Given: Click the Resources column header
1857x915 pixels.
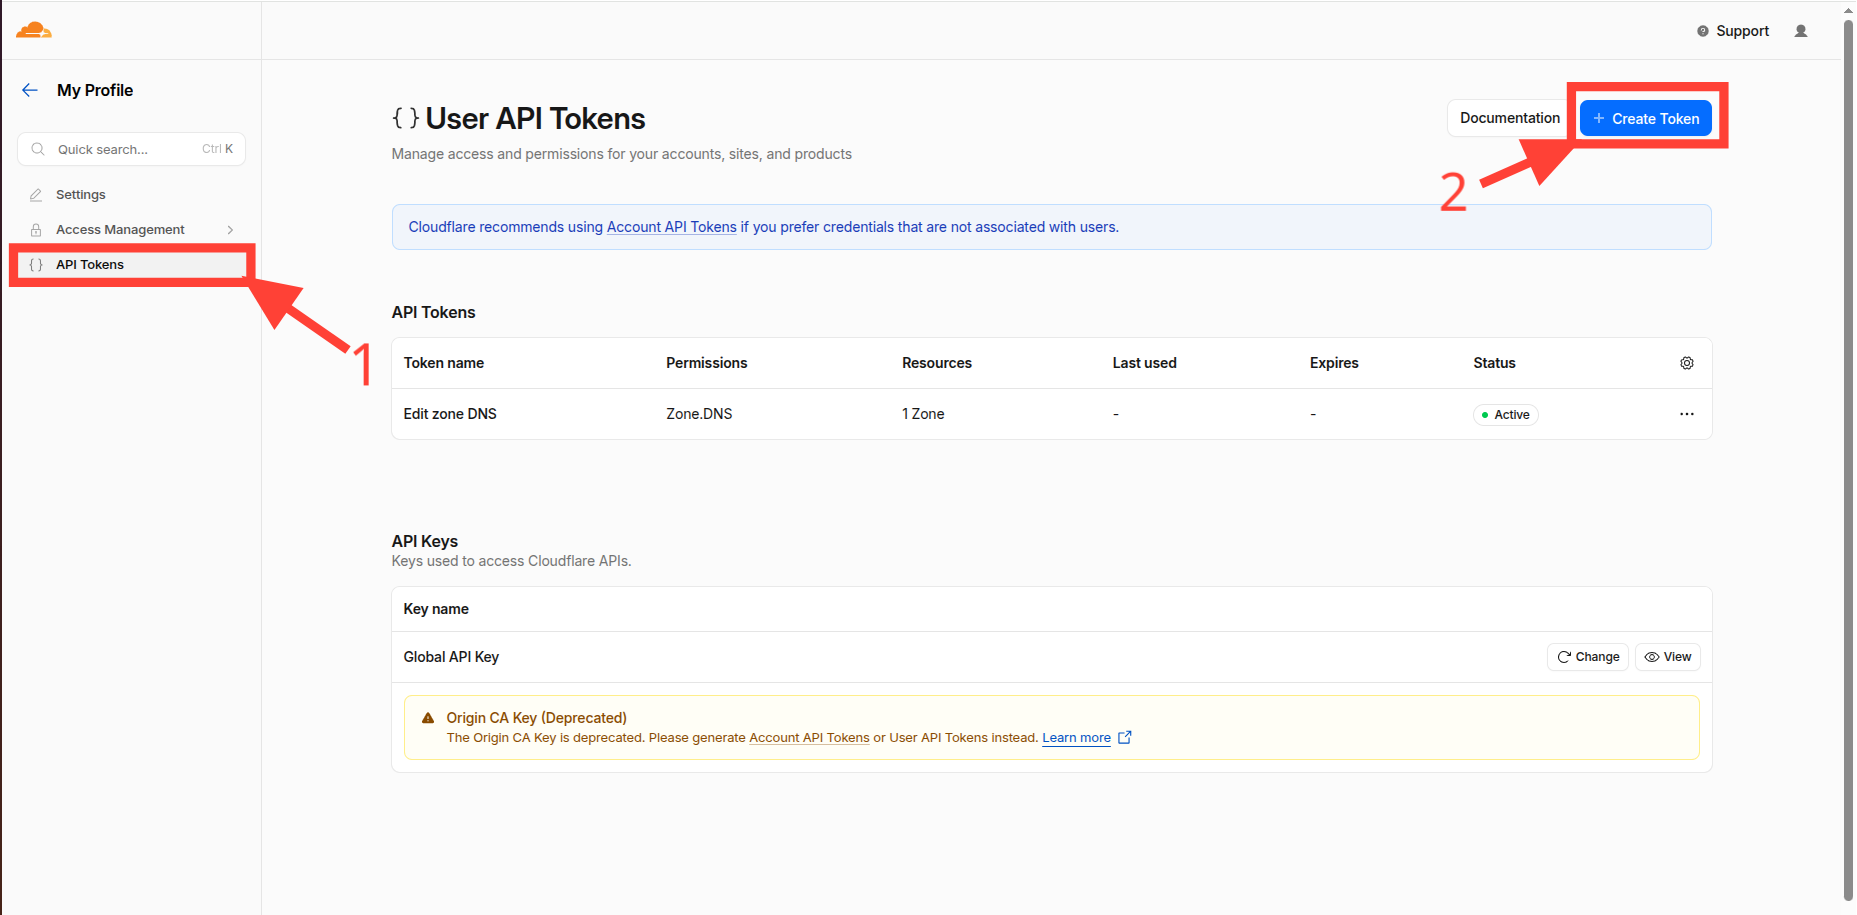Looking at the screenshot, I should tap(937, 363).
